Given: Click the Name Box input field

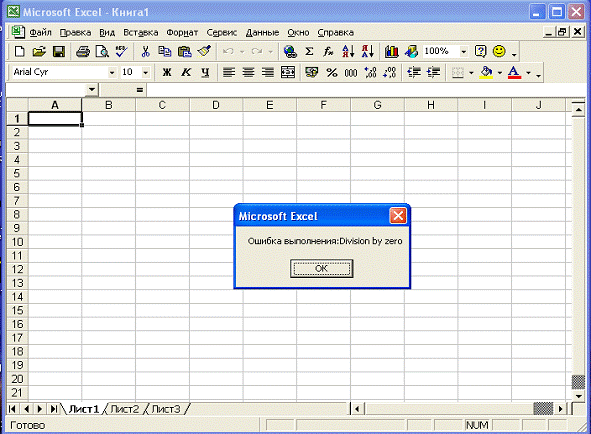Looking at the screenshot, I should 46,90.
